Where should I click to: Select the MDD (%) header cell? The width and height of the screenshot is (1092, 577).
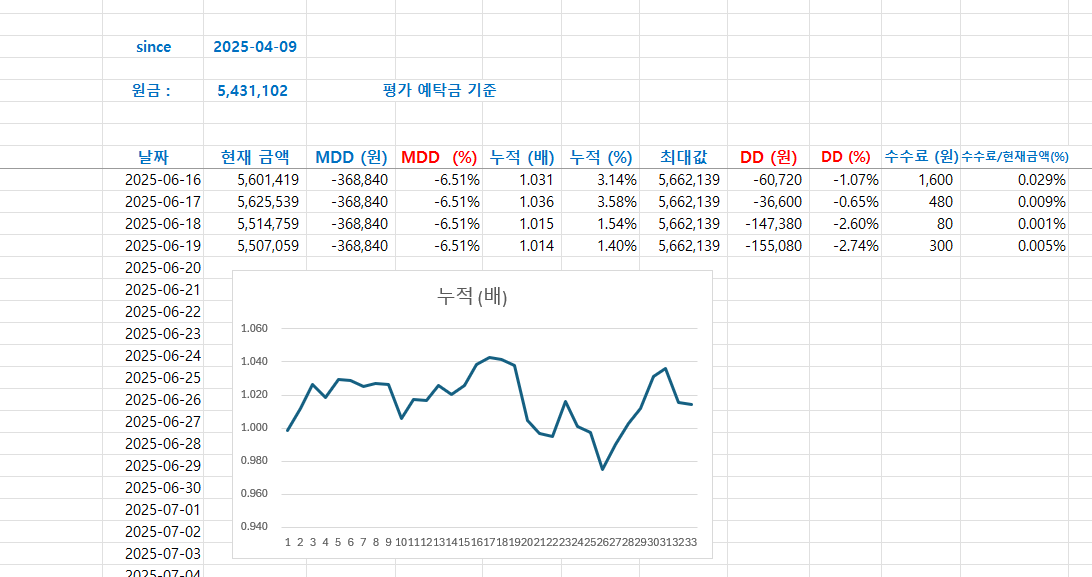click(439, 157)
